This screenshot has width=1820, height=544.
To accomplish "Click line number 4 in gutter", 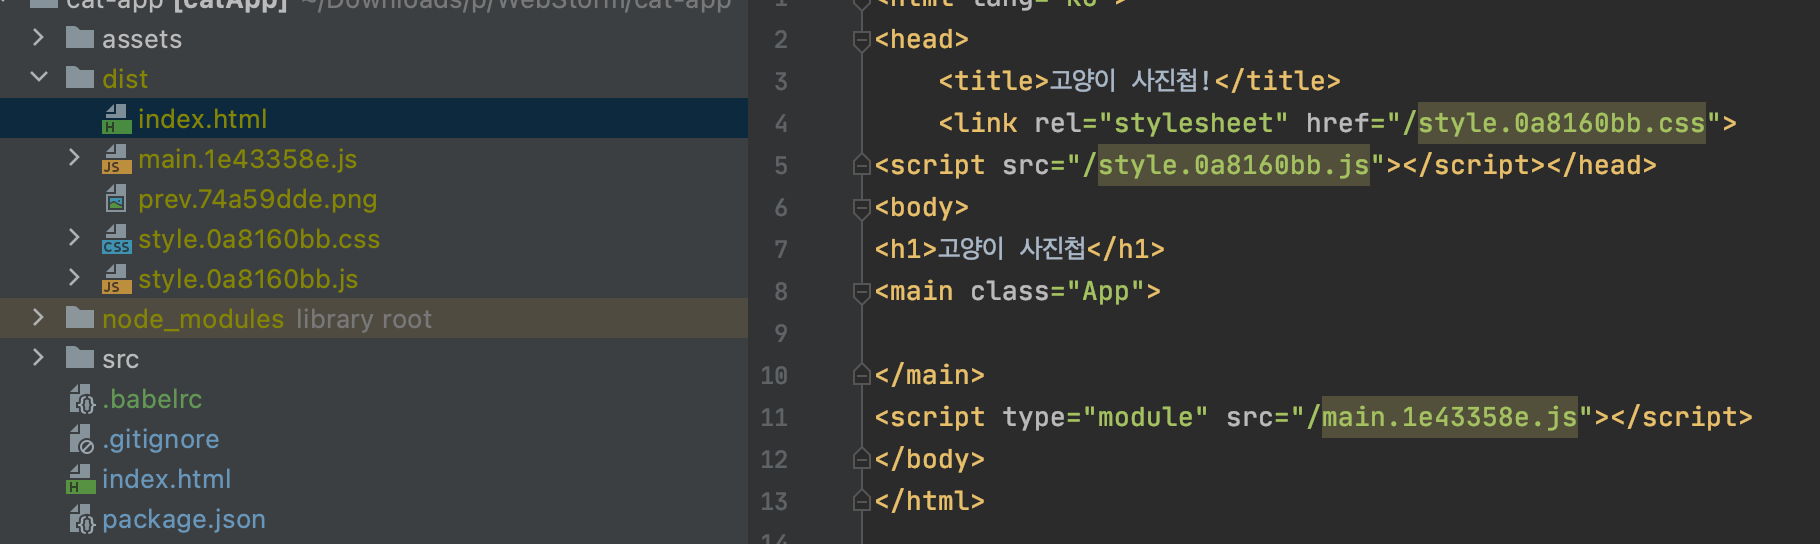I will click(781, 124).
